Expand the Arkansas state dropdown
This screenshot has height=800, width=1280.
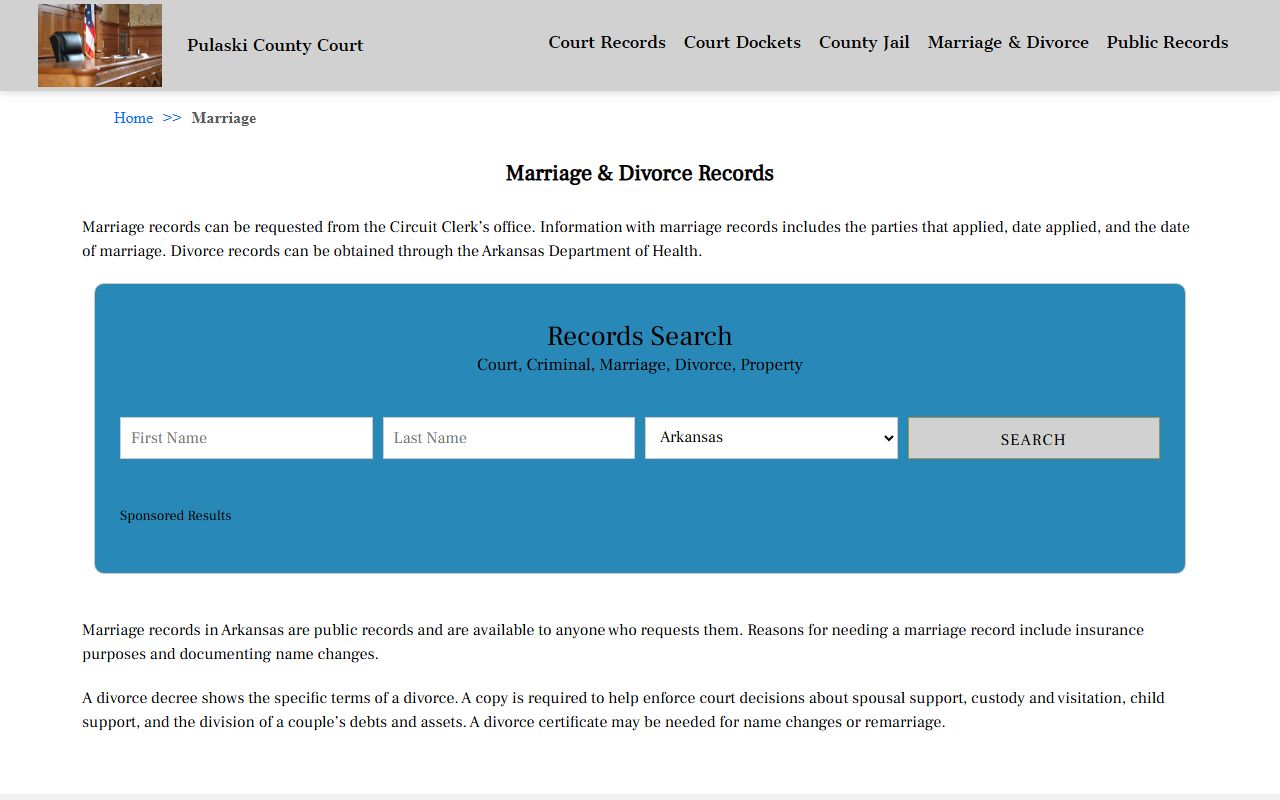771,438
